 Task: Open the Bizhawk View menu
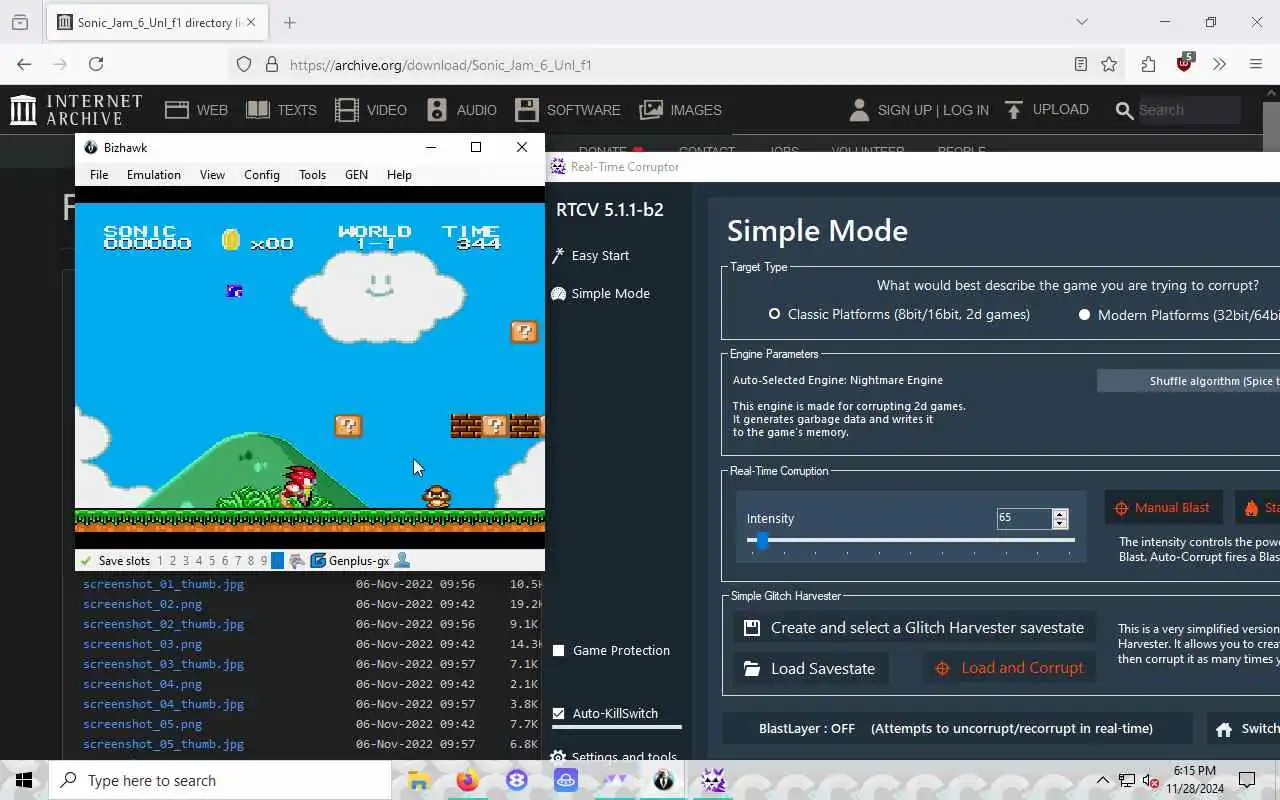[x=212, y=174]
